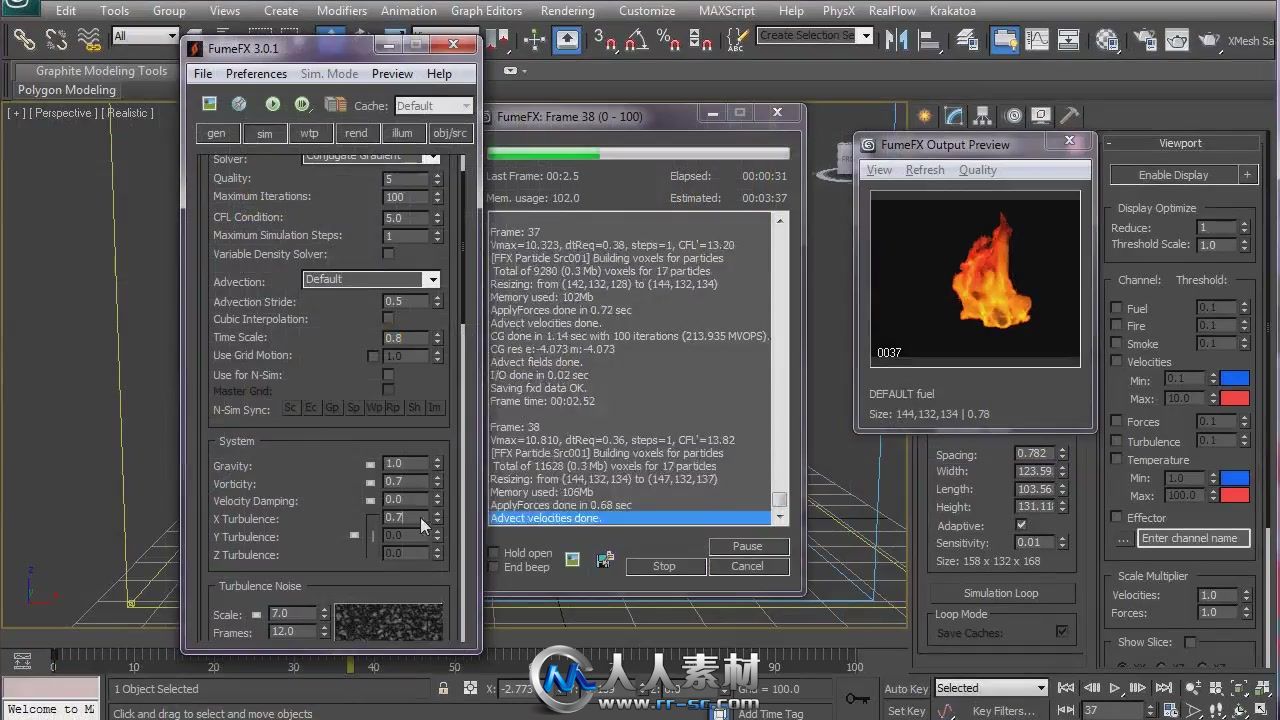Enable the Use for N-Sim checkbox
This screenshot has width=1280, height=720.
[x=388, y=375]
